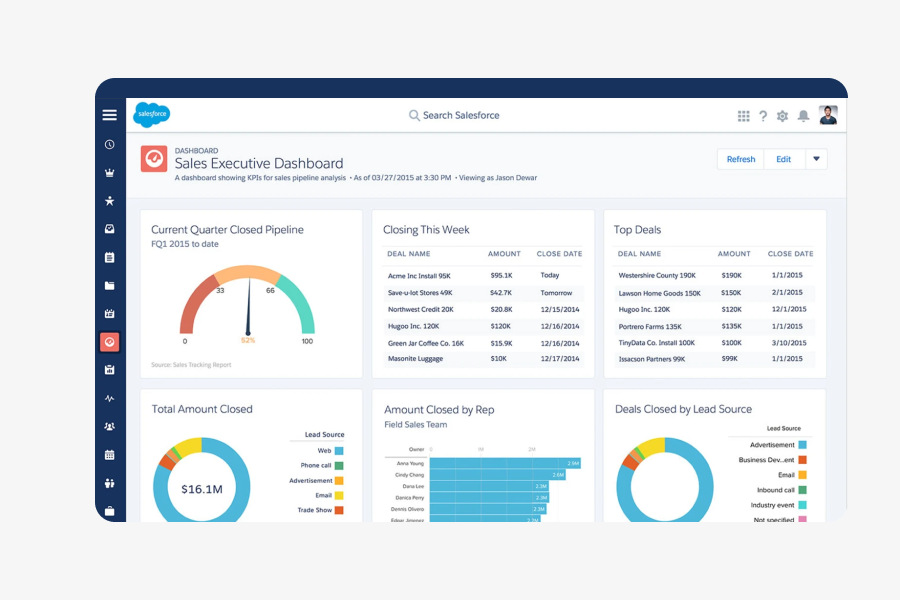Open the user profile avatar
The height and width of the screenshot is (600, 900).
coord(828,115)
